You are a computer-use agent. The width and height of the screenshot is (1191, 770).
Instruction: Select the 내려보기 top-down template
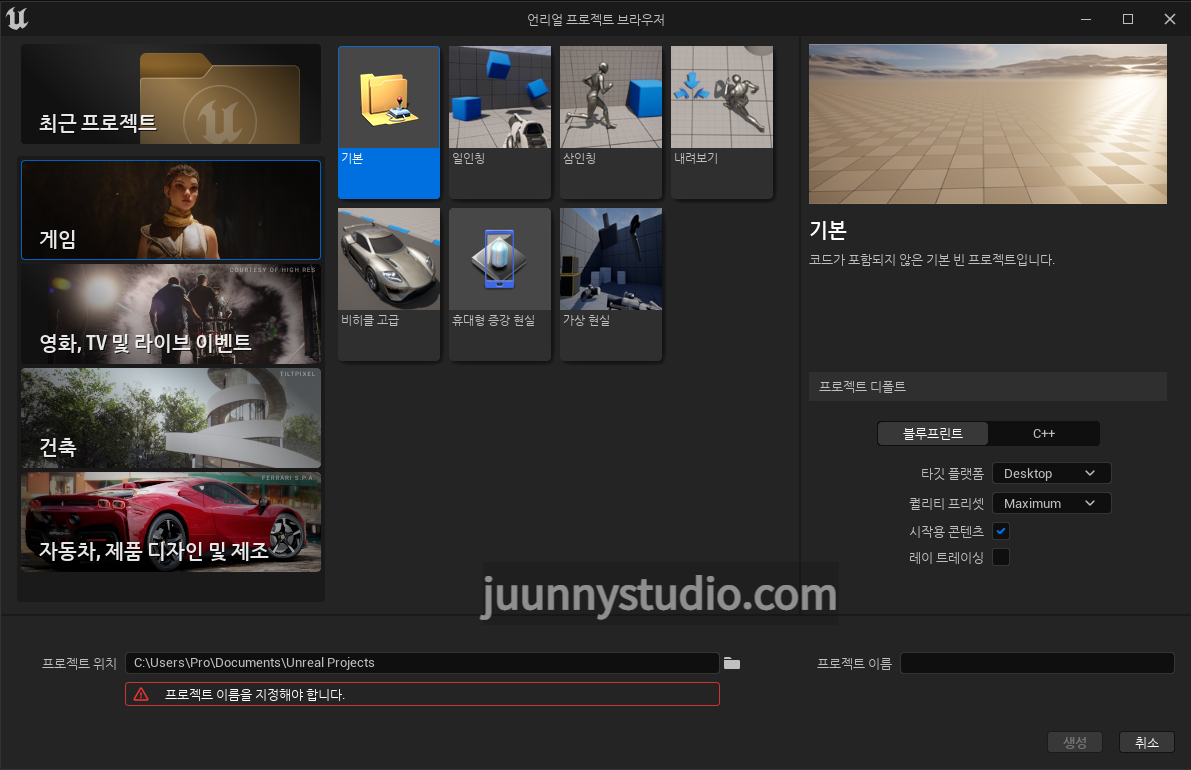(x=722, y=122)
